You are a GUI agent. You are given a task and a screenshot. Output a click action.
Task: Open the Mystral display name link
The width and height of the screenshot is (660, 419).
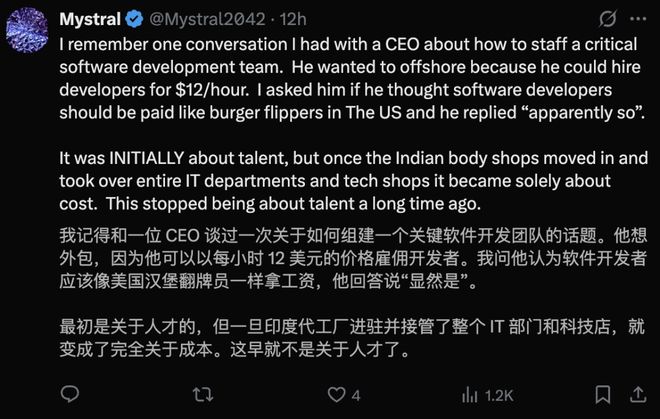pyautogui.click(x=89, y=19)
